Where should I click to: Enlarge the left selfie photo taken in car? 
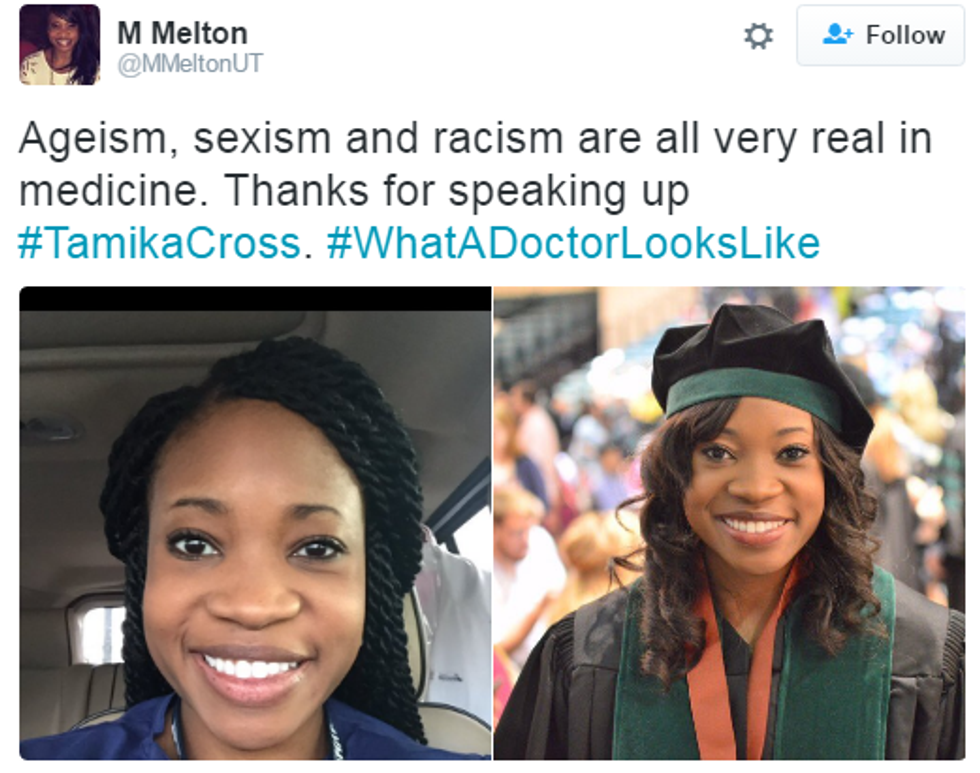pos(255,522)
